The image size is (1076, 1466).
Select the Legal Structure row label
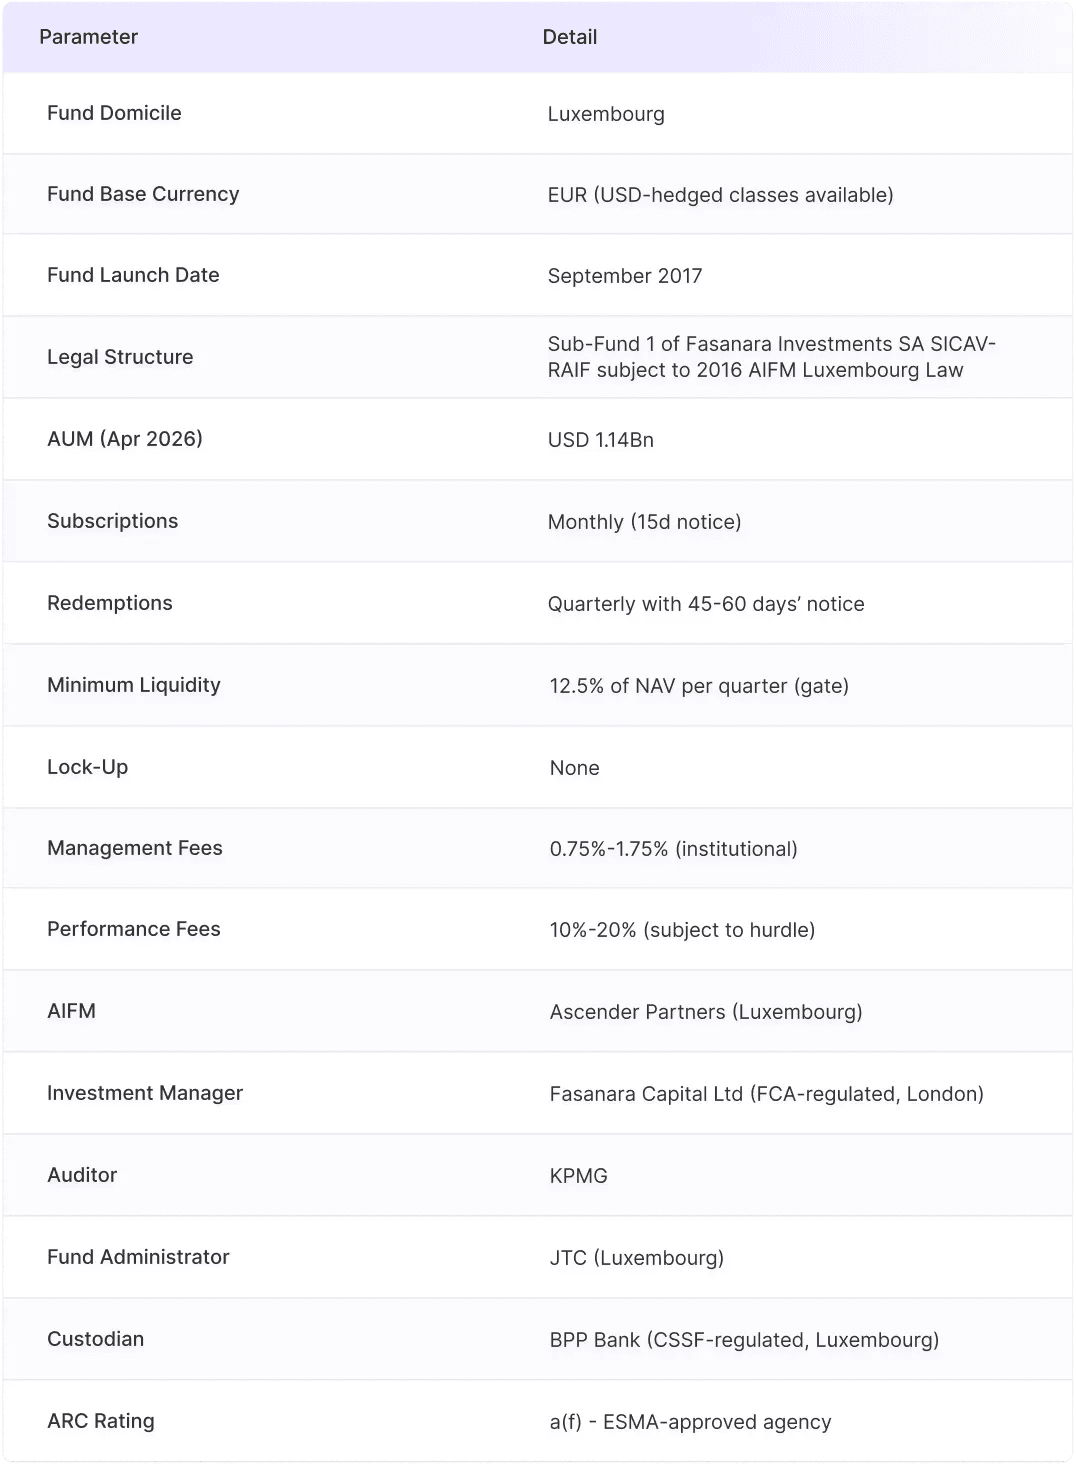120,357
